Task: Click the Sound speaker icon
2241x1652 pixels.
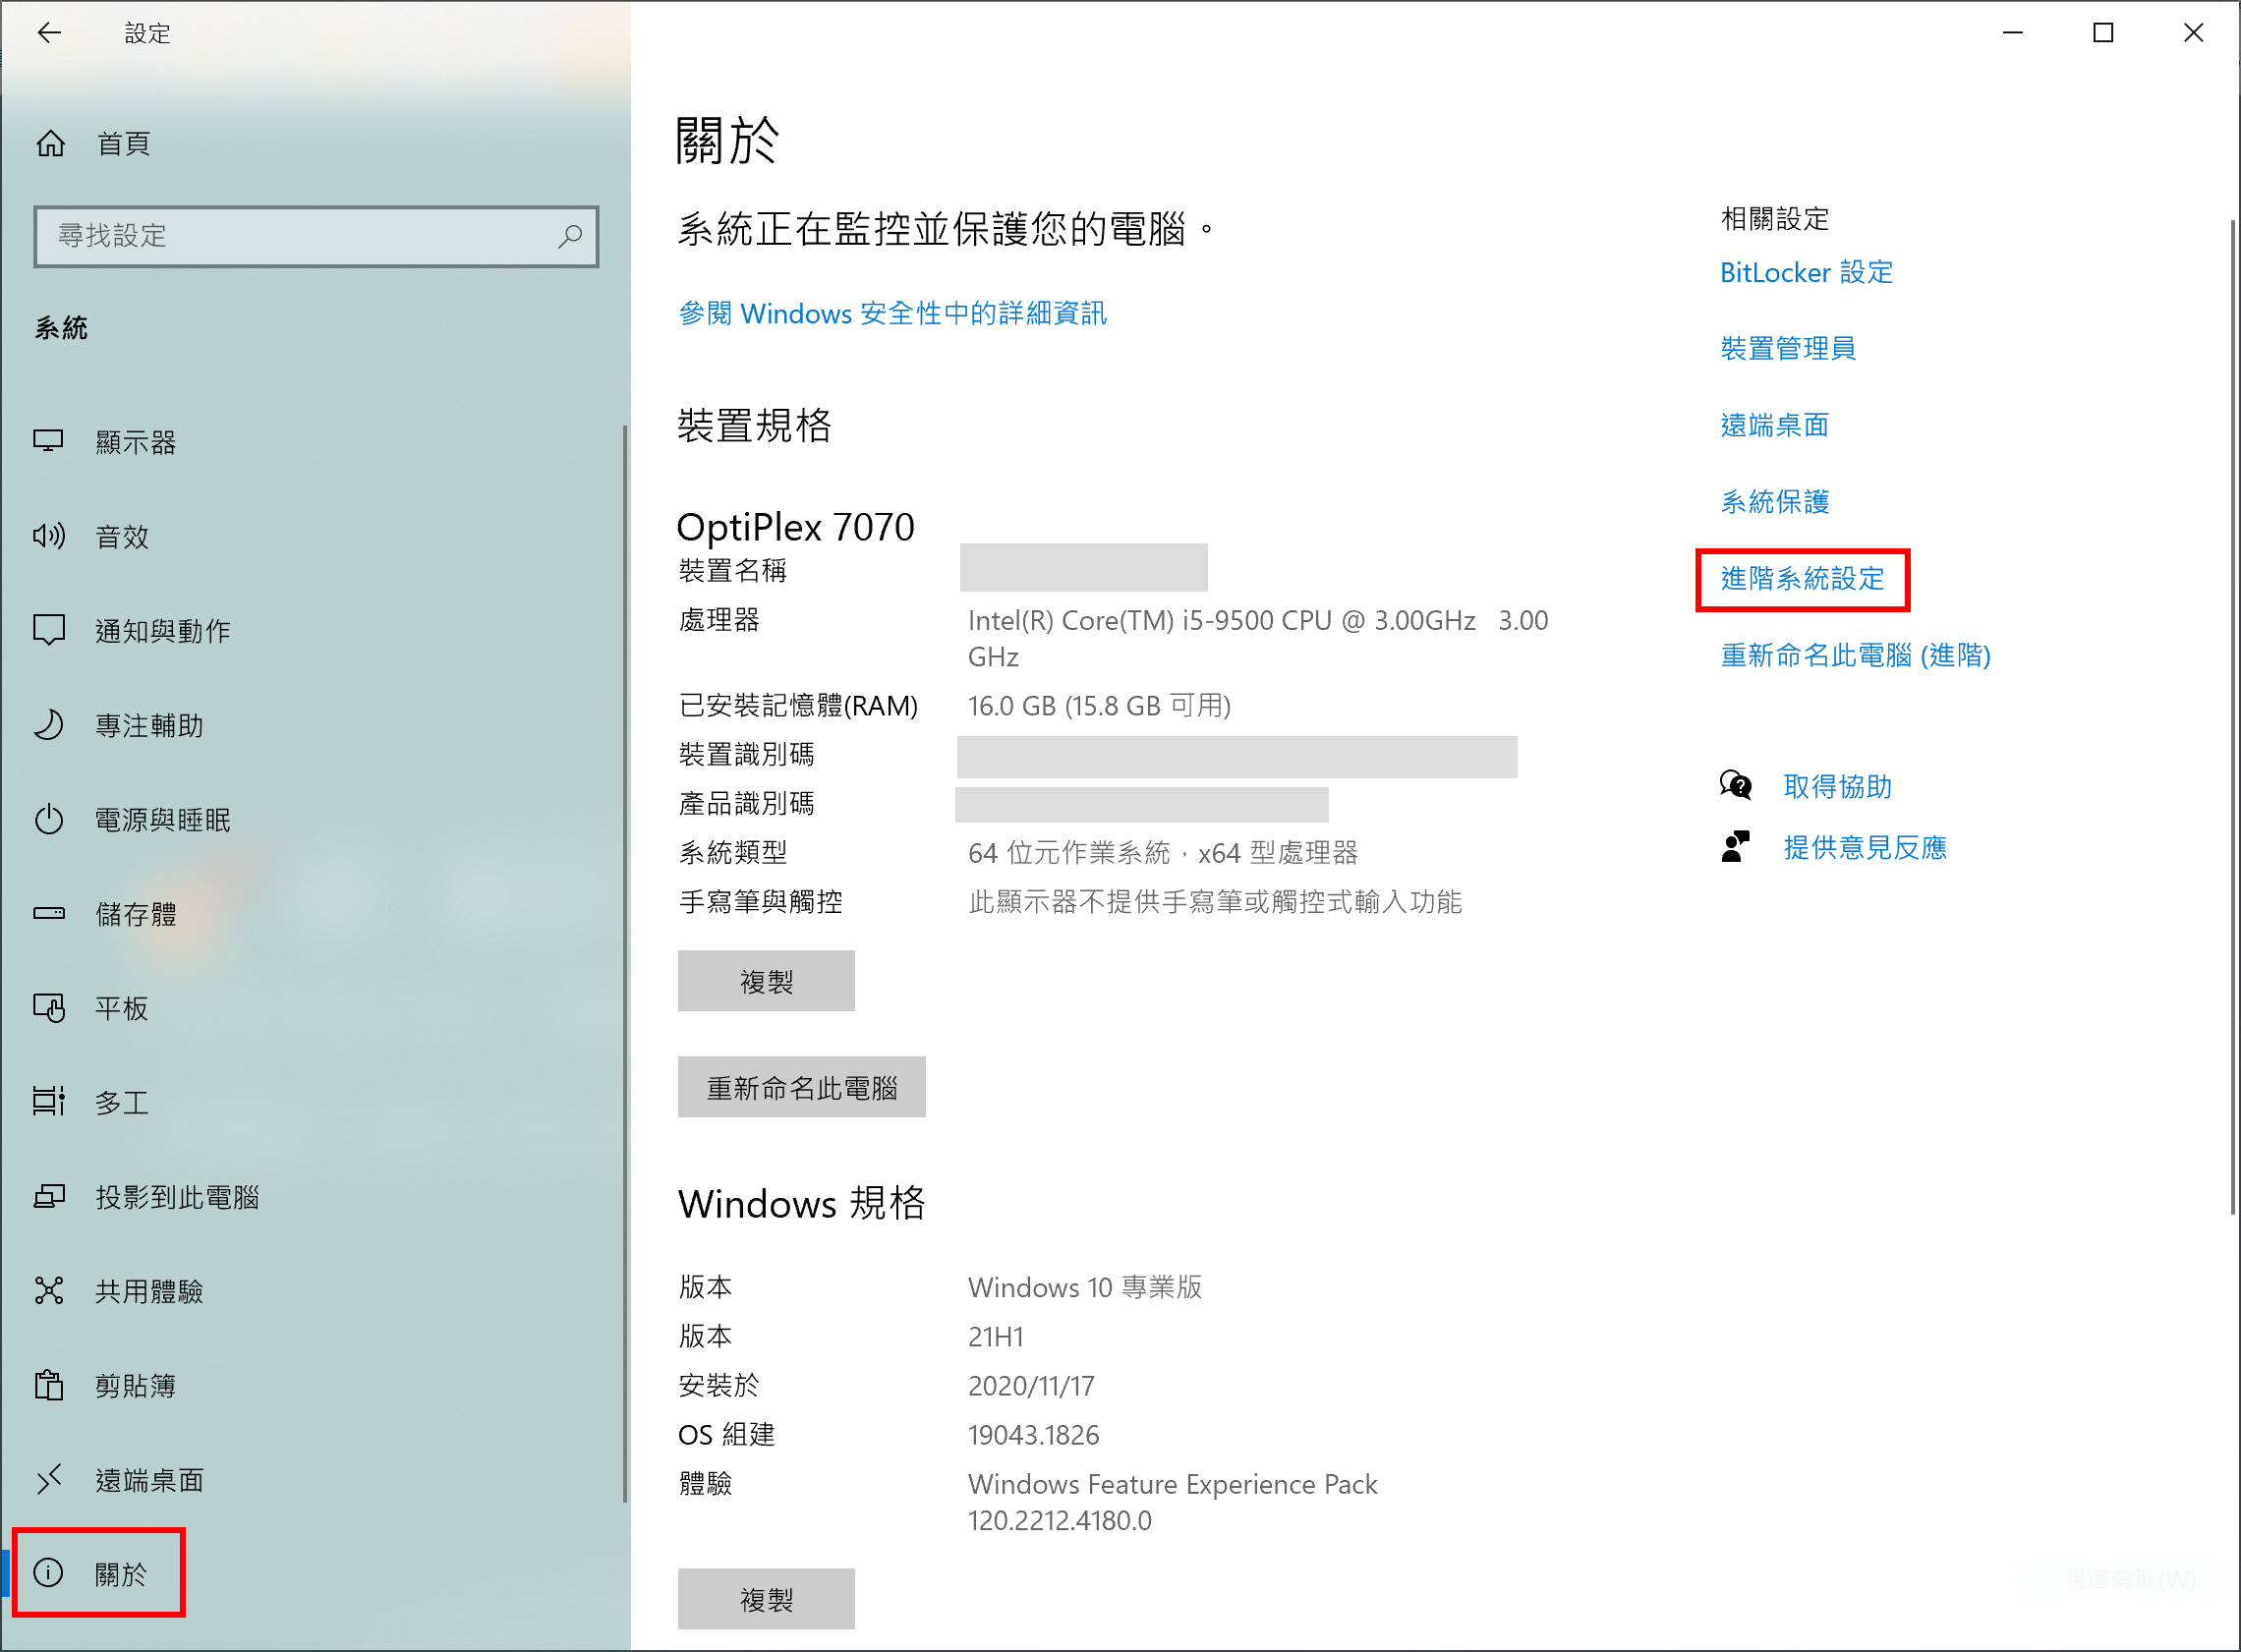Action: click(x=48, y=536)
